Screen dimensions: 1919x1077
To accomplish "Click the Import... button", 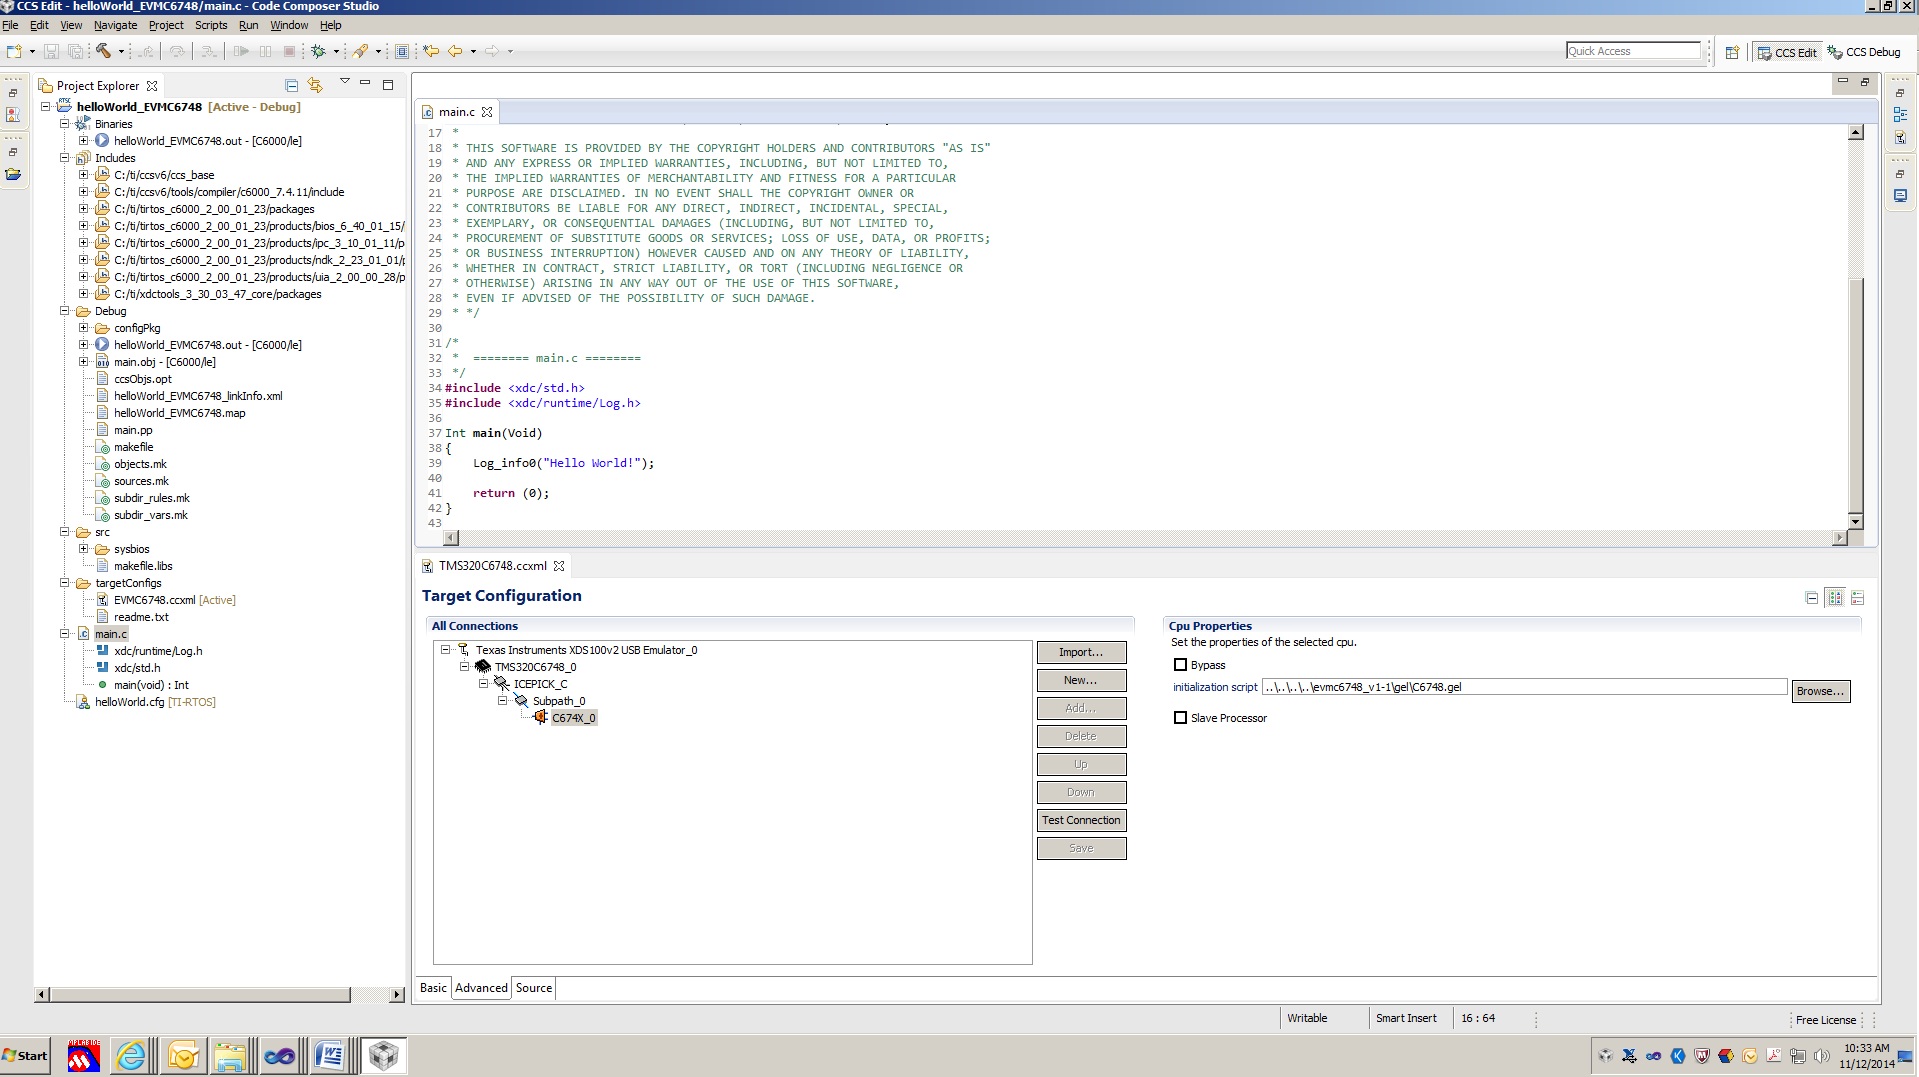I will coord(1081,652).
